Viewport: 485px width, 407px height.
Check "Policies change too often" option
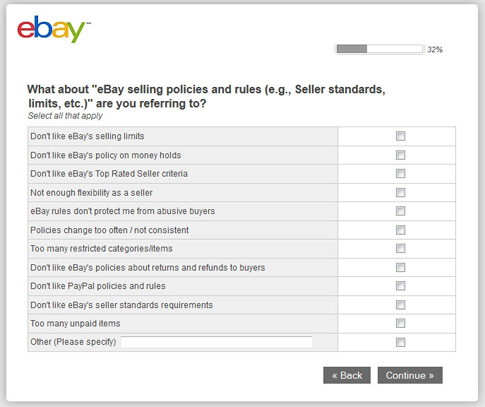(x=400, y=230)
